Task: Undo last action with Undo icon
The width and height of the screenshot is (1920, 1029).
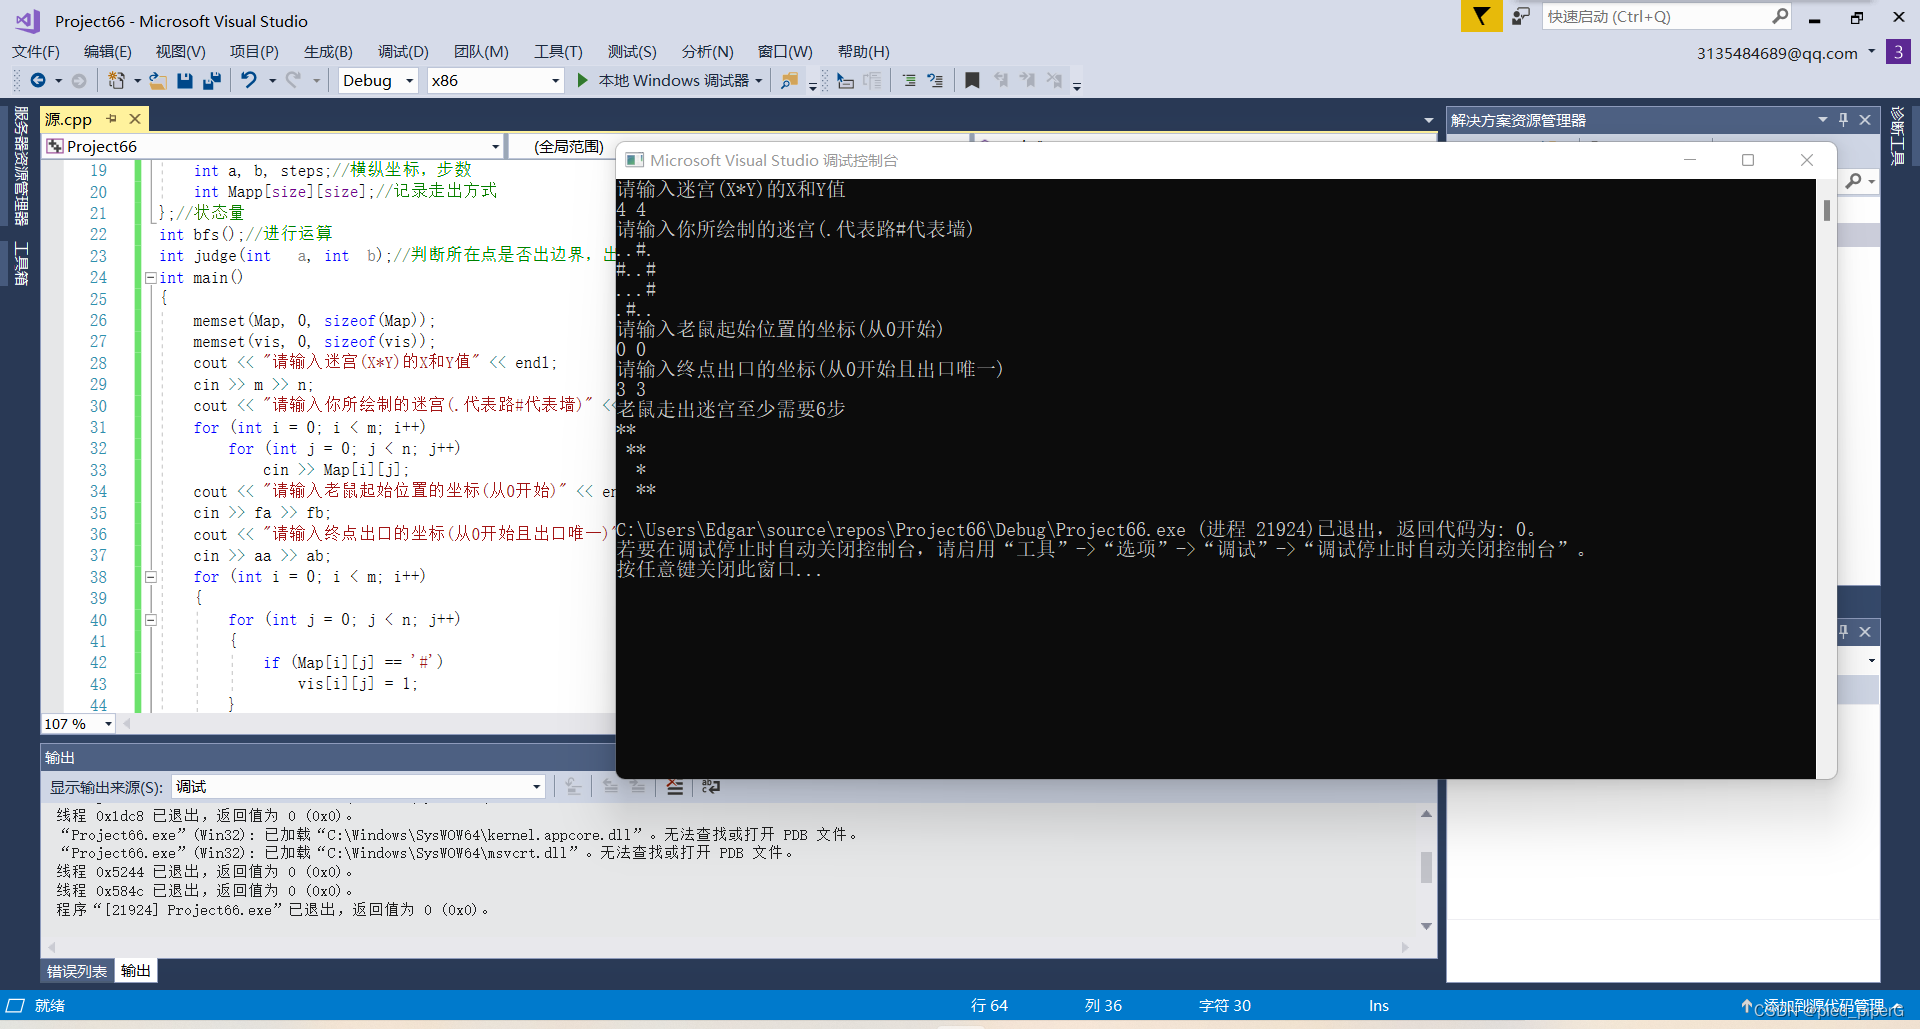Action: tap(249, 80)
